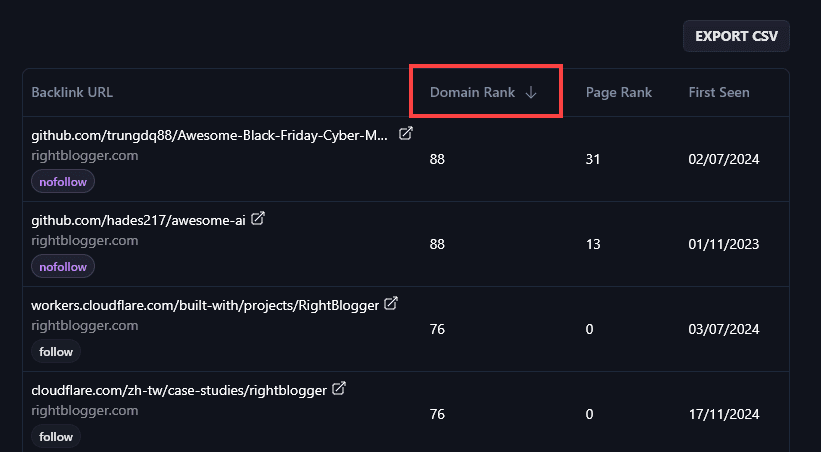Click follow badge in workers.cloudflare.com row
Image resolution: width=821 pixels, height=452 pixels.
coord(56,352)
